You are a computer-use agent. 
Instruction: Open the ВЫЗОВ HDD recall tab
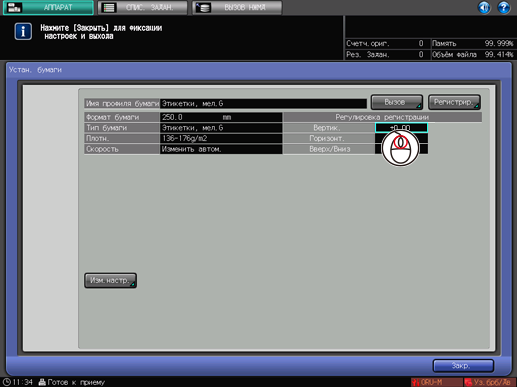[237, 7]
